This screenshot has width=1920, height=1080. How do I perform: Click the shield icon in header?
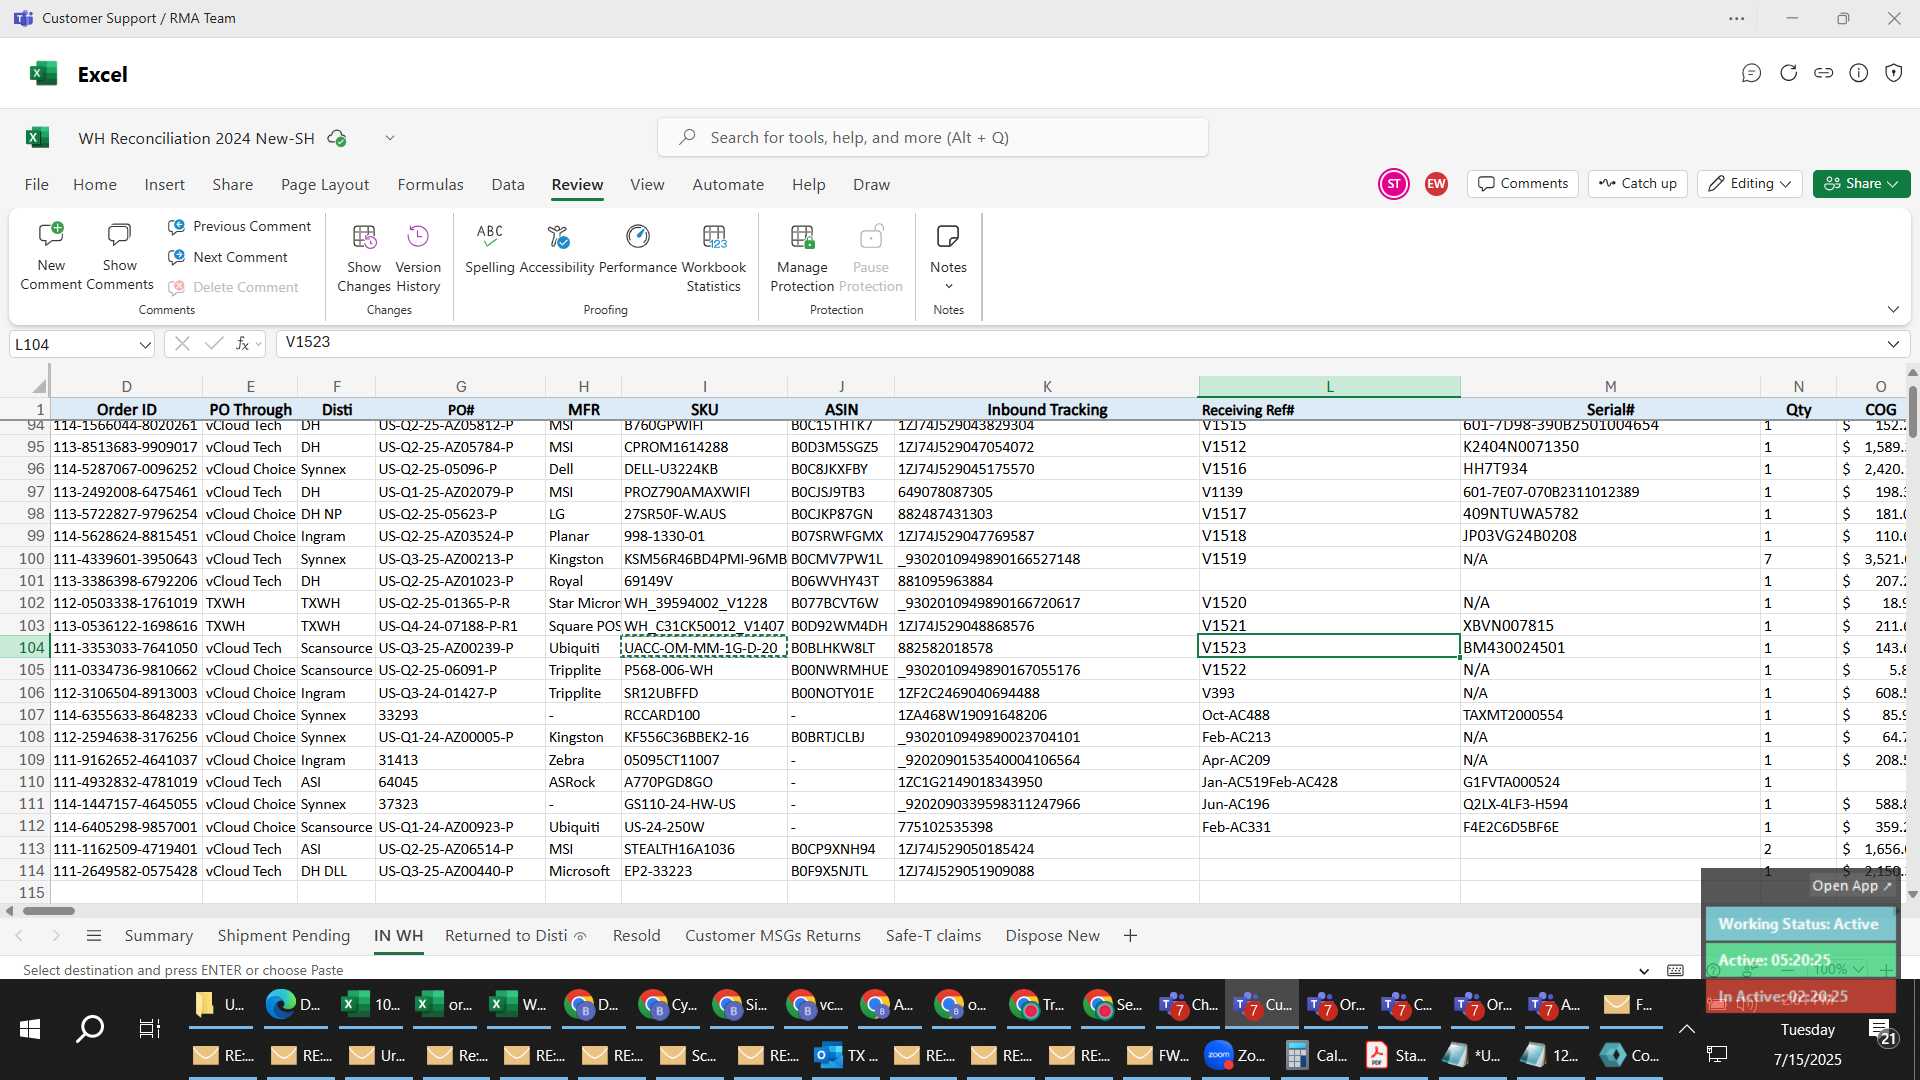click(x=1893, y=73)
